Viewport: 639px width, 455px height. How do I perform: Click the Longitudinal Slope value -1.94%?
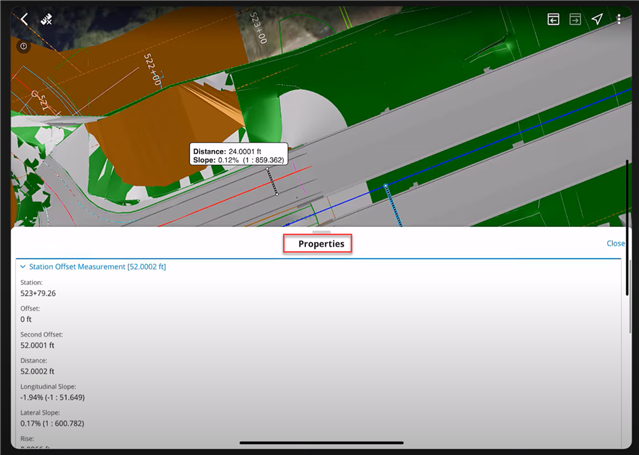click(x=53, y=397)
